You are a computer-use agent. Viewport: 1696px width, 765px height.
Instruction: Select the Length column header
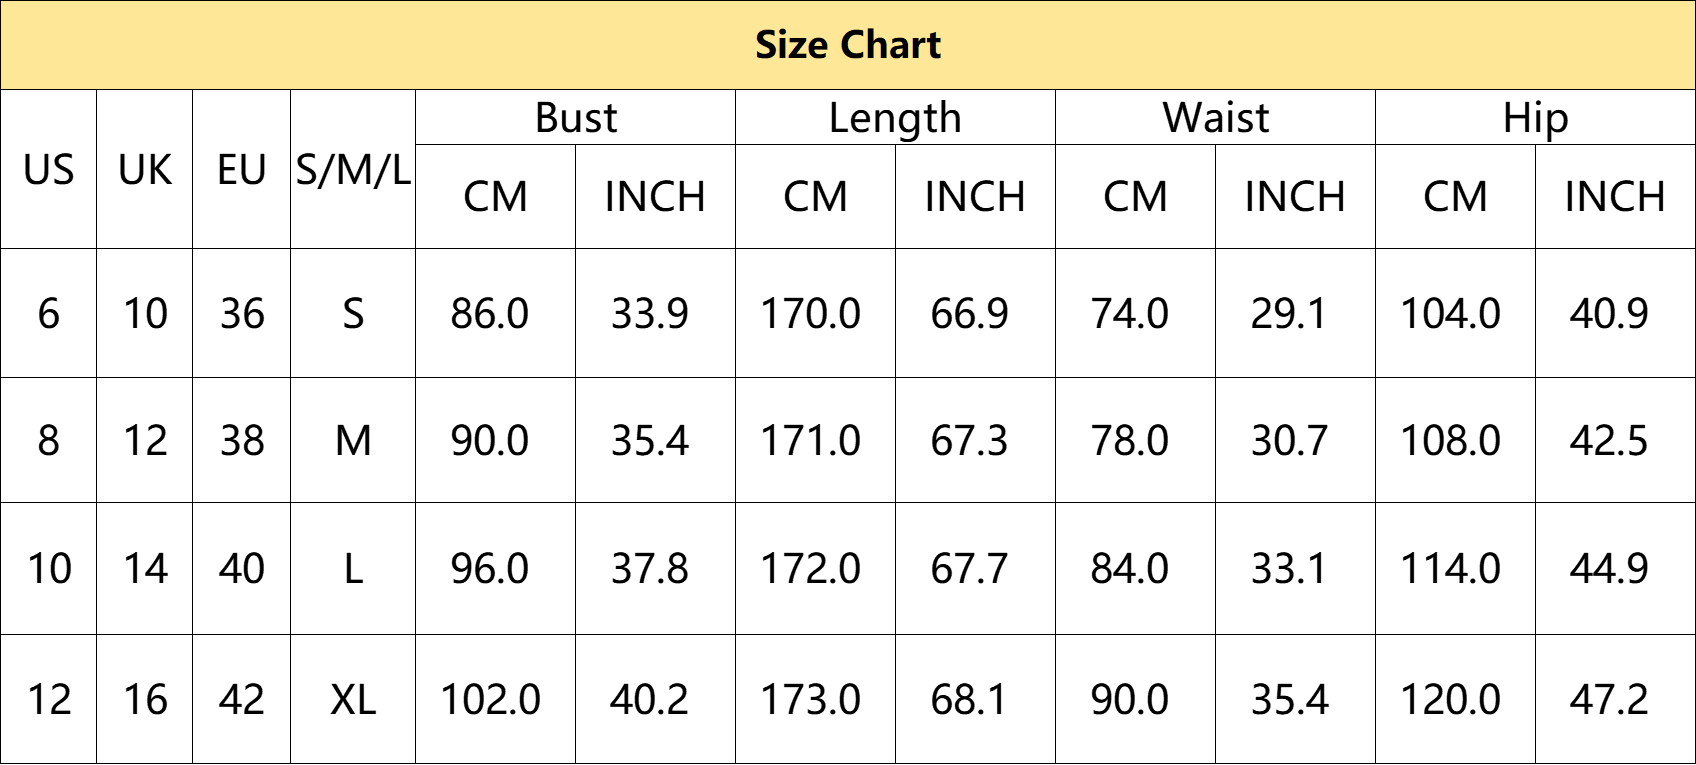[895, 118]
